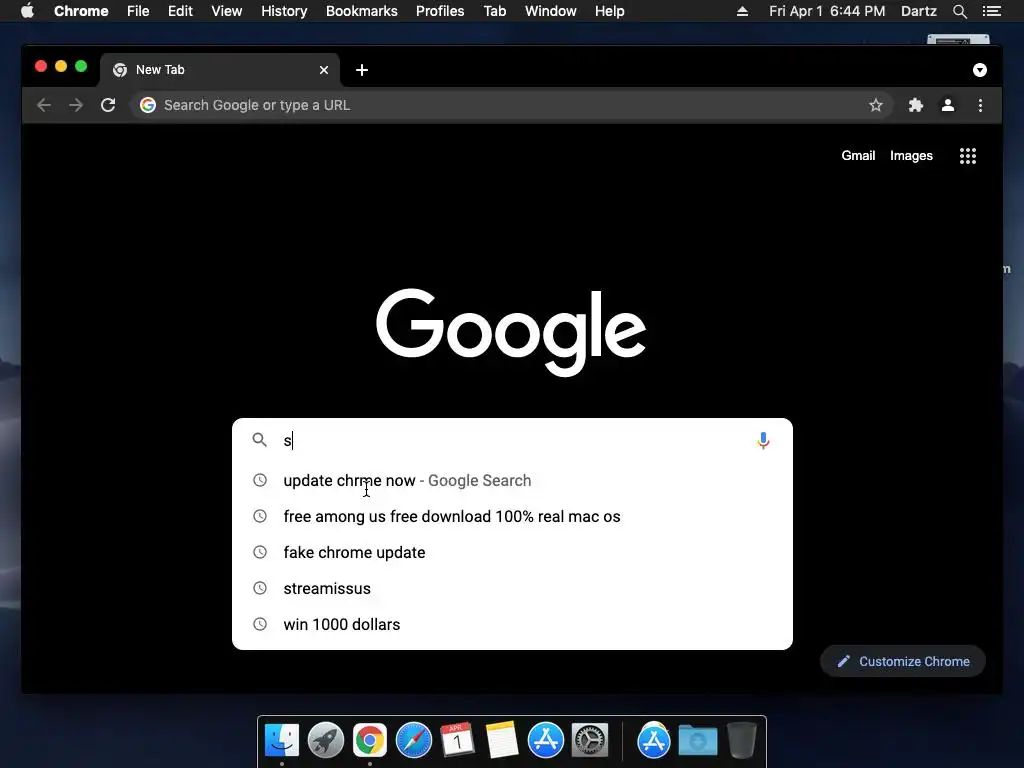
Task: Click the date and time in menu bar
Action: pyautogui.click(x=827, y=11)
